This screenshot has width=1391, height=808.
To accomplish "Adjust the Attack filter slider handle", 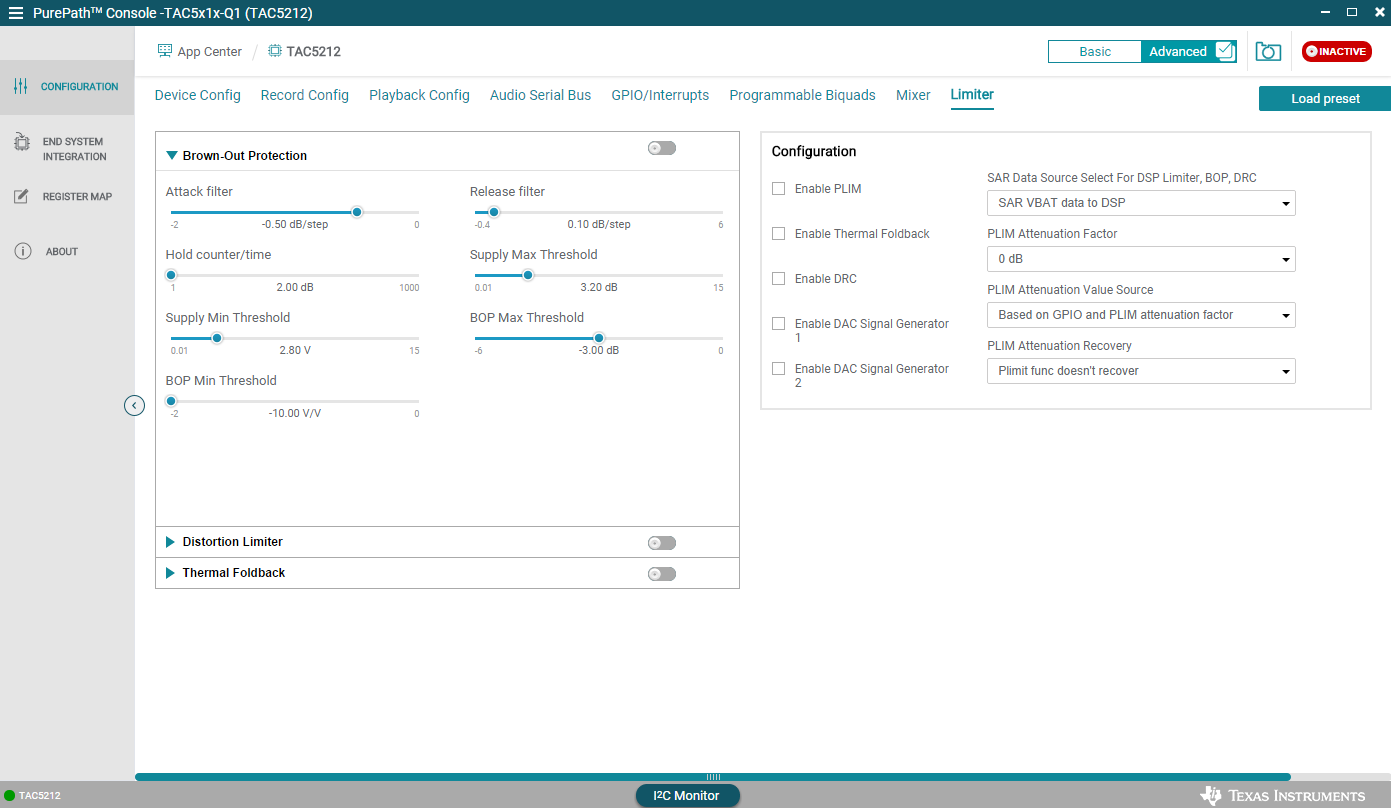I will 357,212.
